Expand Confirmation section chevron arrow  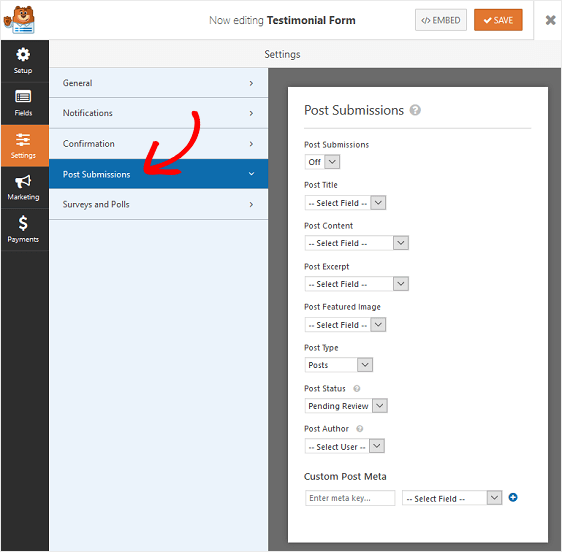click(x=251, y=144)
